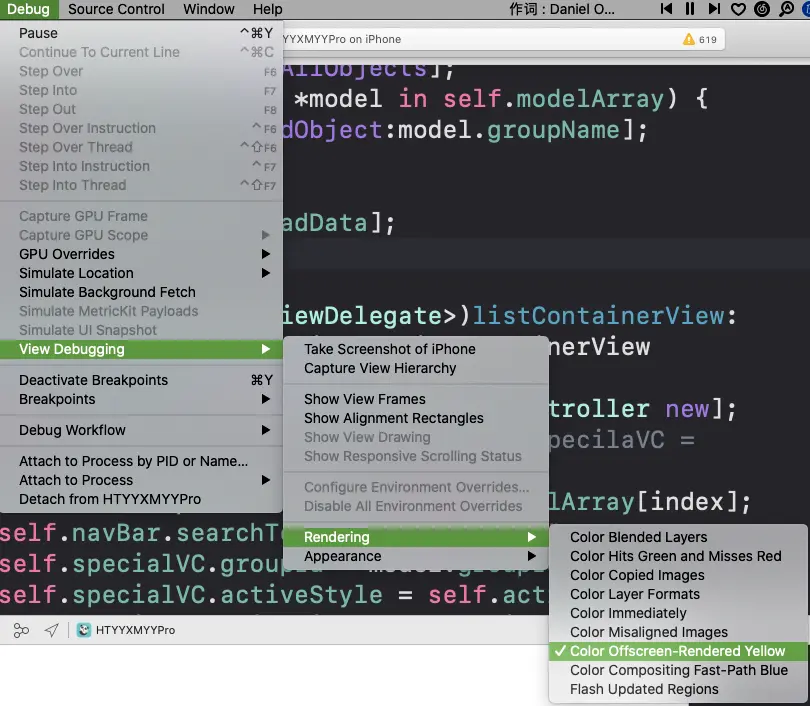The image size is (810, 706).
Task: Pause music playback in menu bar
Action: [690, 9]
